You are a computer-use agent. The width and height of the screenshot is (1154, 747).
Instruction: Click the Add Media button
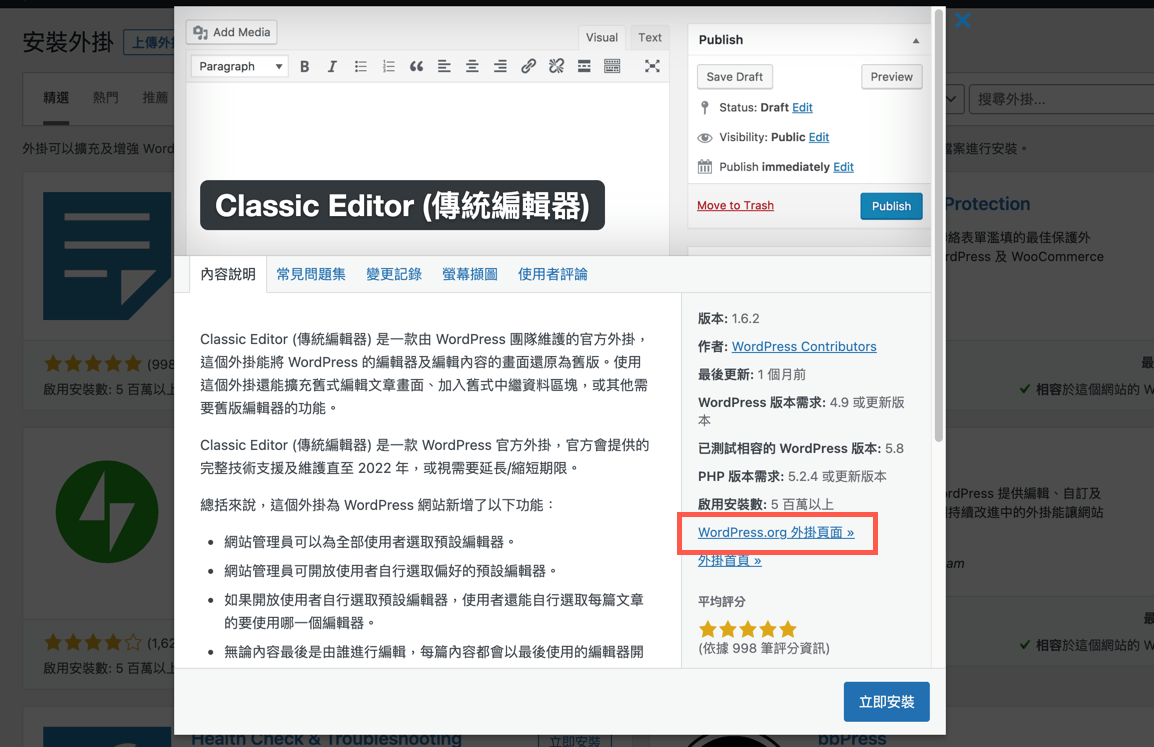[232, 32]
